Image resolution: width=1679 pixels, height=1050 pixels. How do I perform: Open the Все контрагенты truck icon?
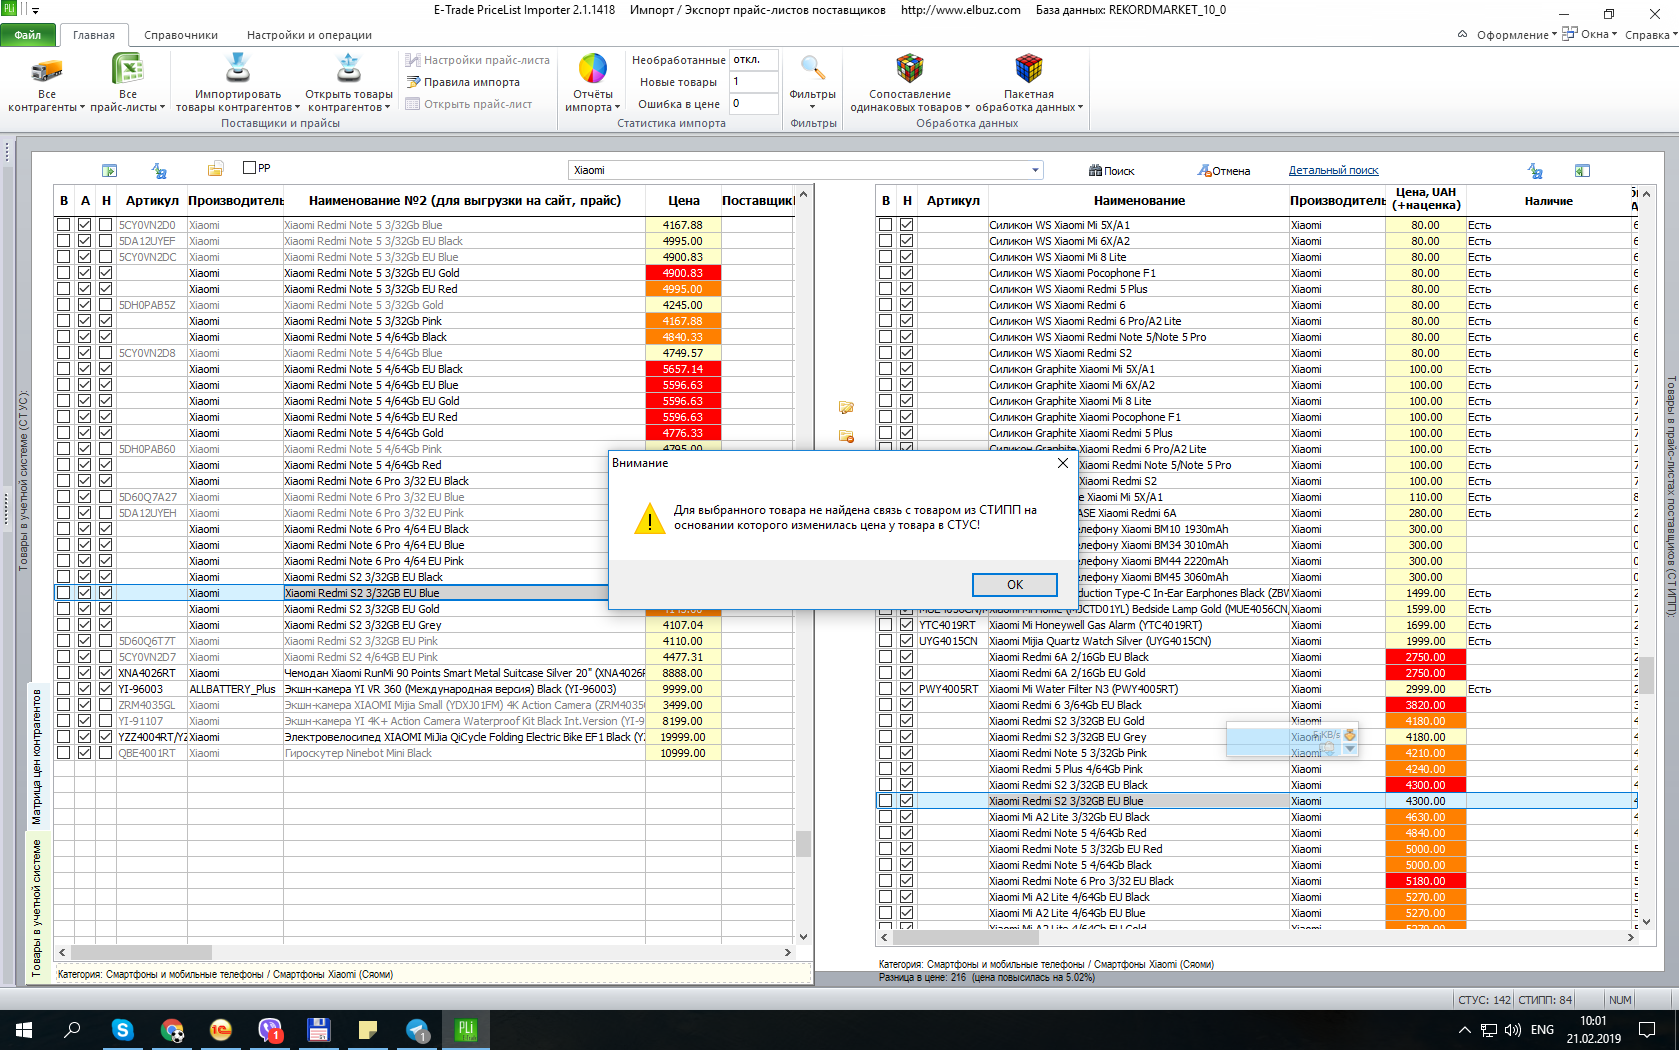tap(47, 69)
